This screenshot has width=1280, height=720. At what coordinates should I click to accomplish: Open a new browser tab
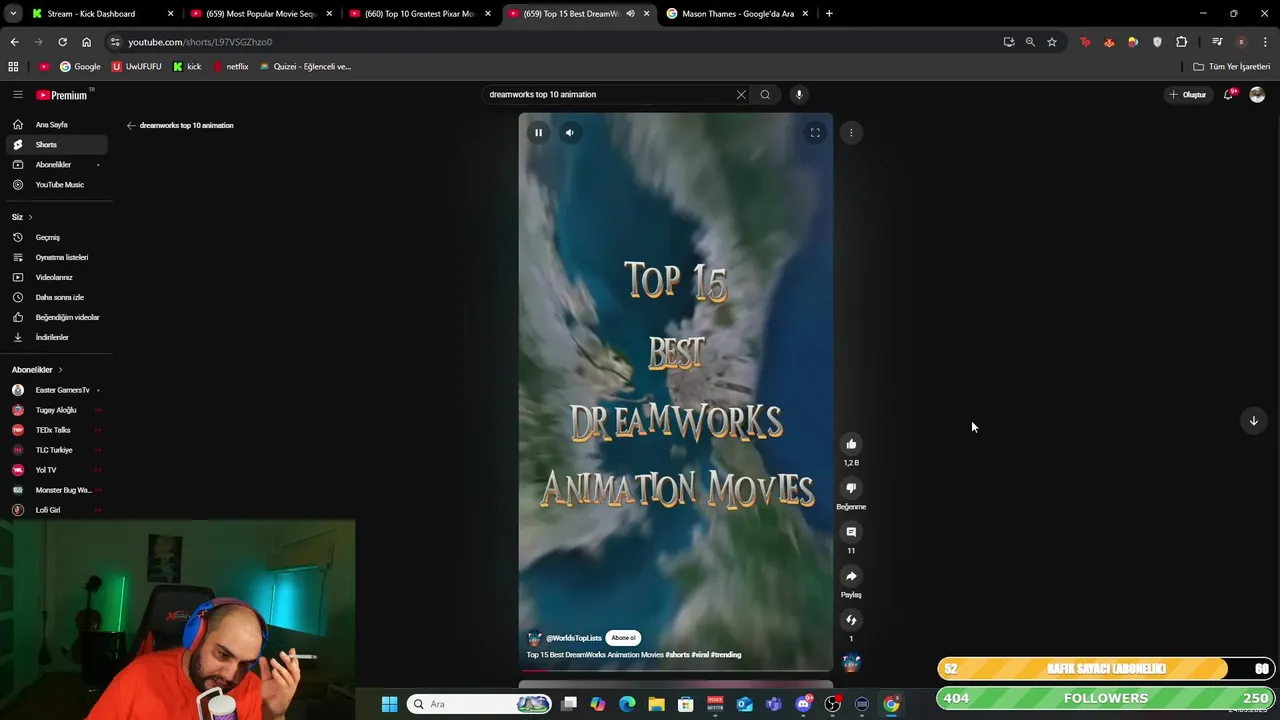coord(829,14)
